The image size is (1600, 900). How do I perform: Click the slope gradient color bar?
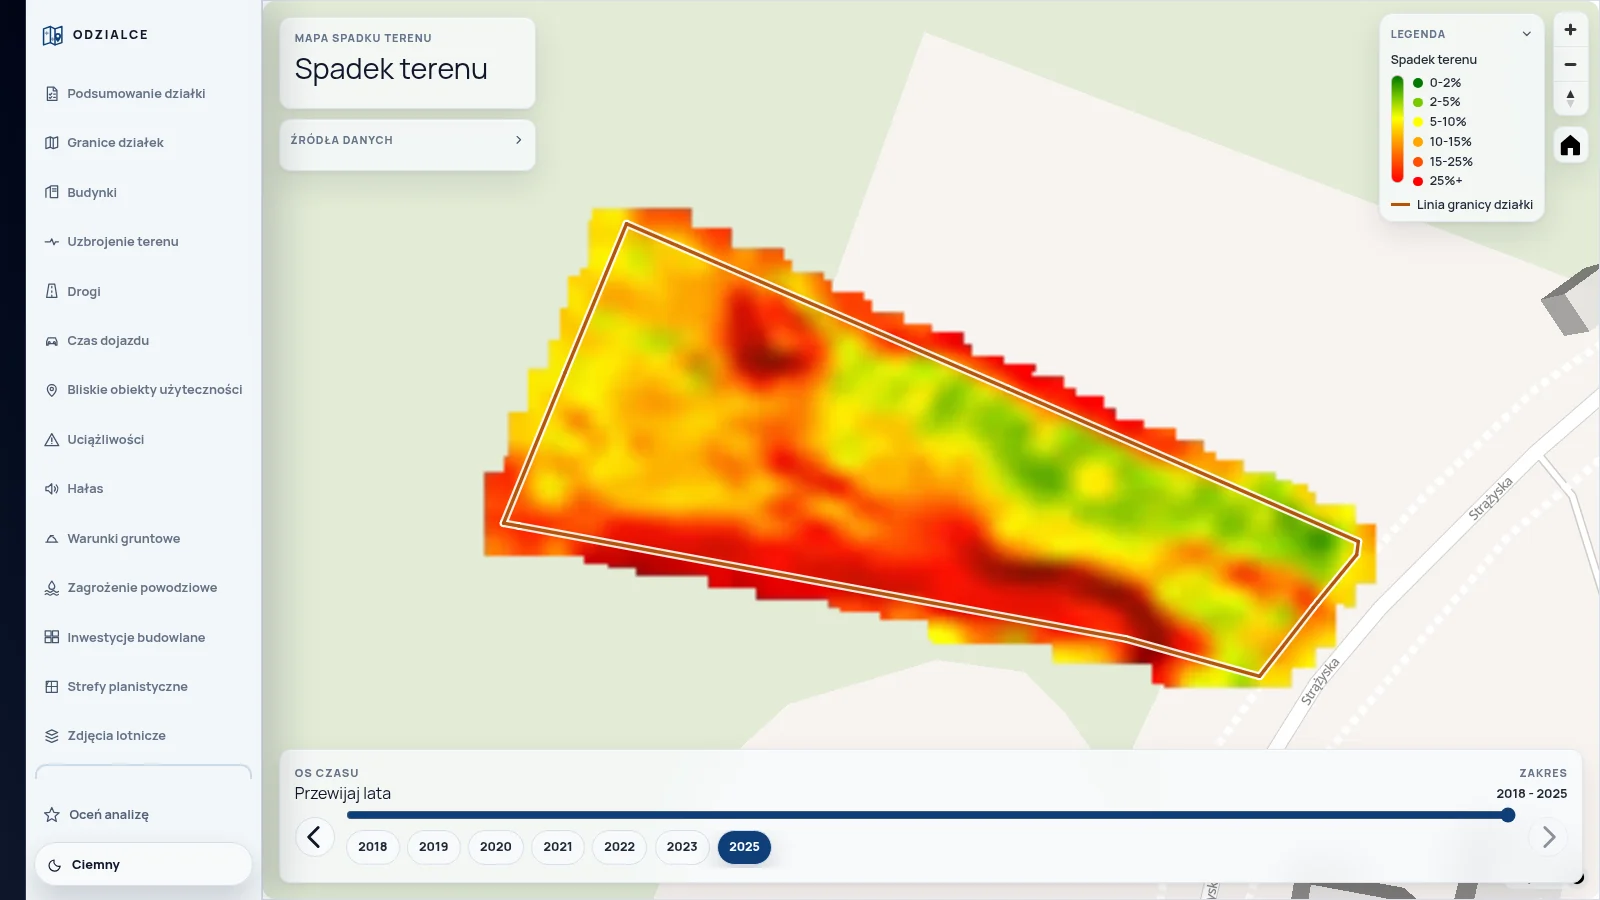pos(1397,129)
